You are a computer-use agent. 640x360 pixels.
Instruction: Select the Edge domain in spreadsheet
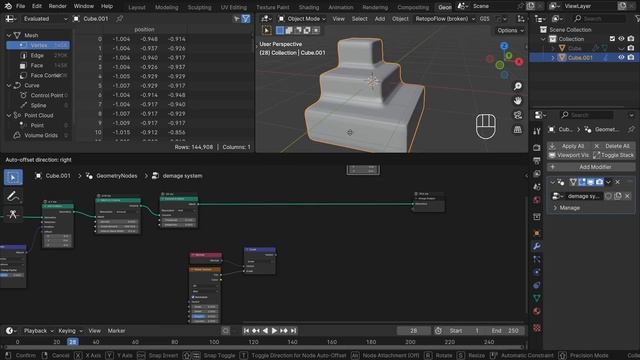click(38, 56)
